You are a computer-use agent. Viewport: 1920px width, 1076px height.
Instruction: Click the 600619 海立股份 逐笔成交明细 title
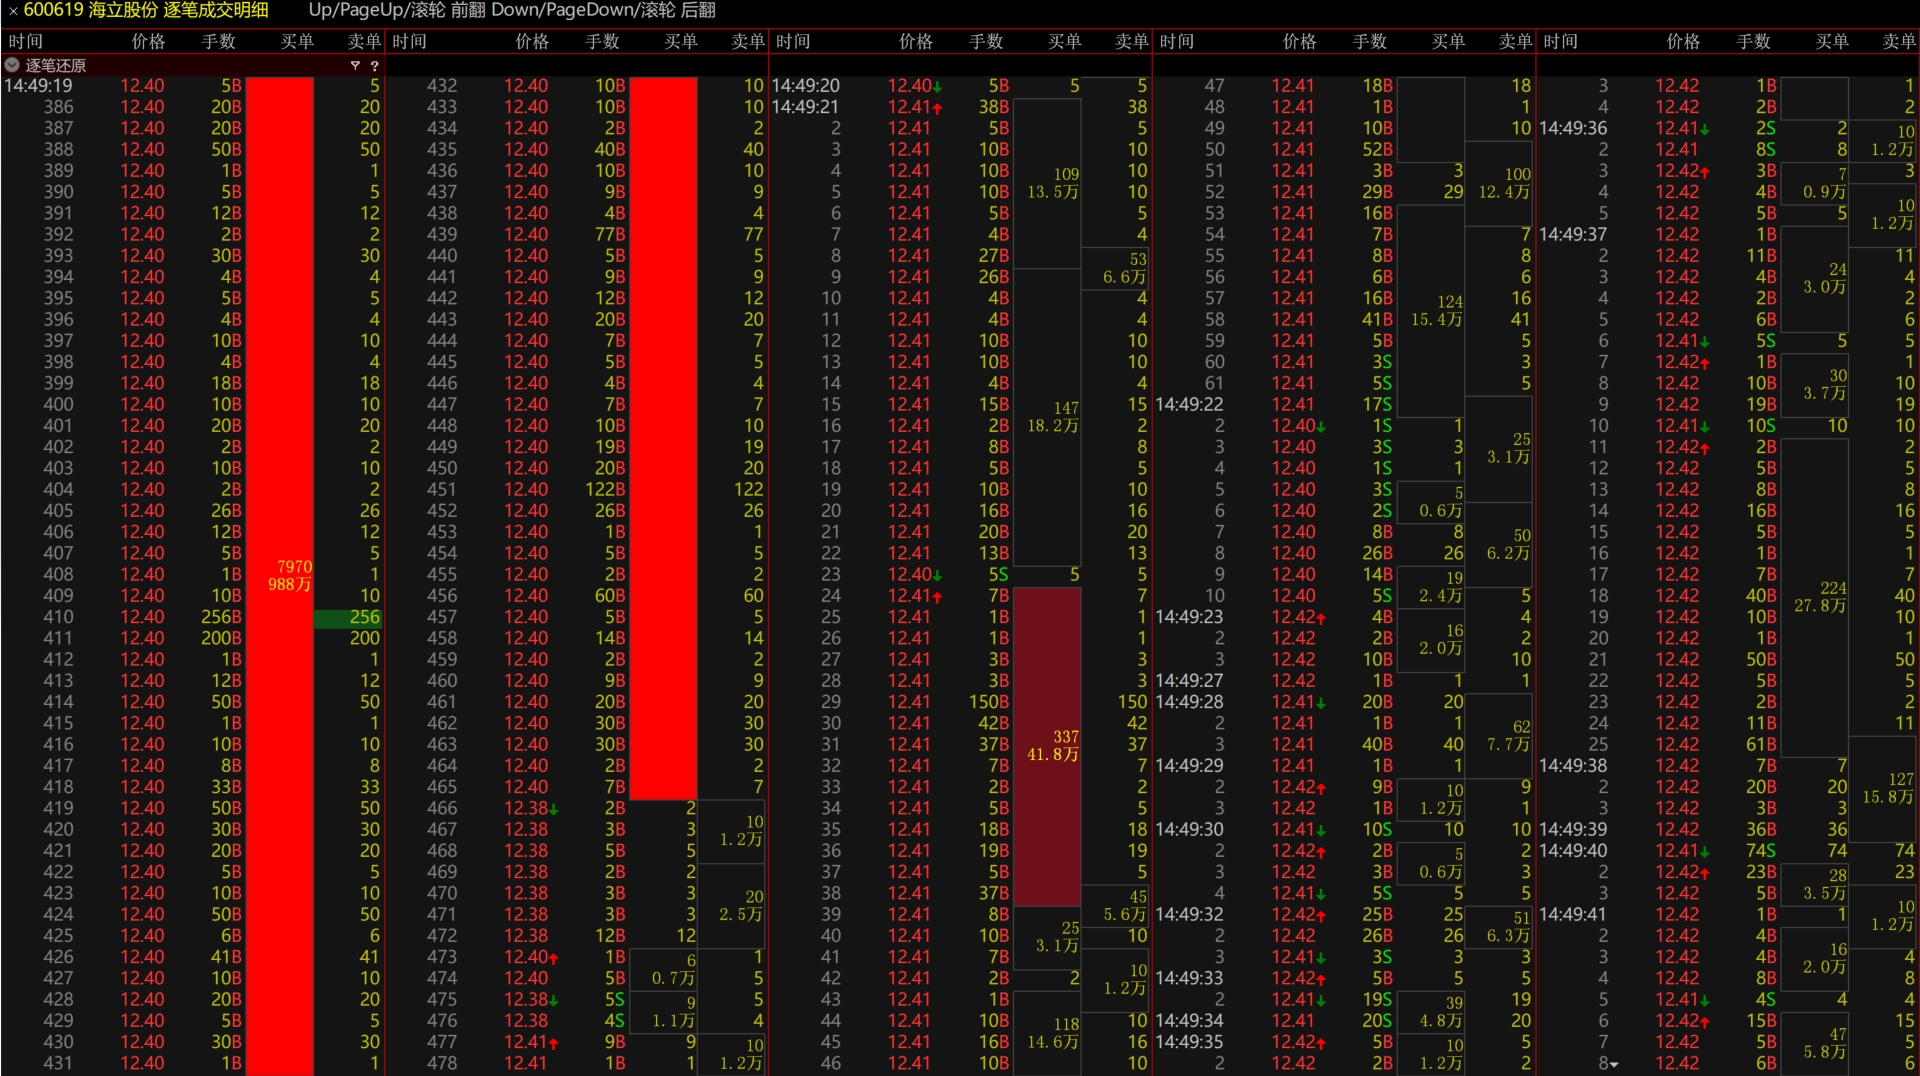coord(146,11)
